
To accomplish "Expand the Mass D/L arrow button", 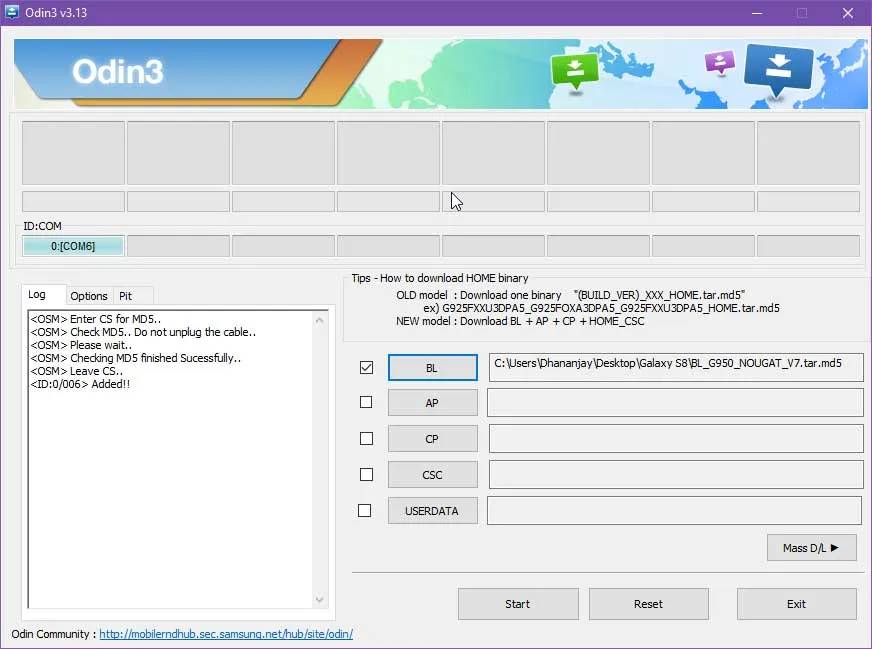I will [x=811, y=547].
